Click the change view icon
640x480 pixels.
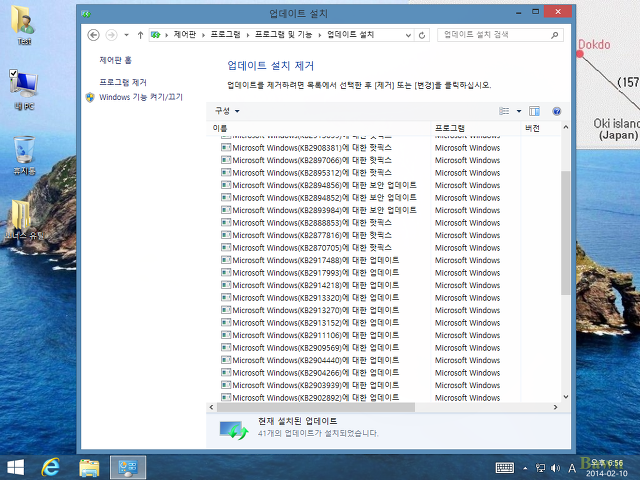click(x=504, y=111)
